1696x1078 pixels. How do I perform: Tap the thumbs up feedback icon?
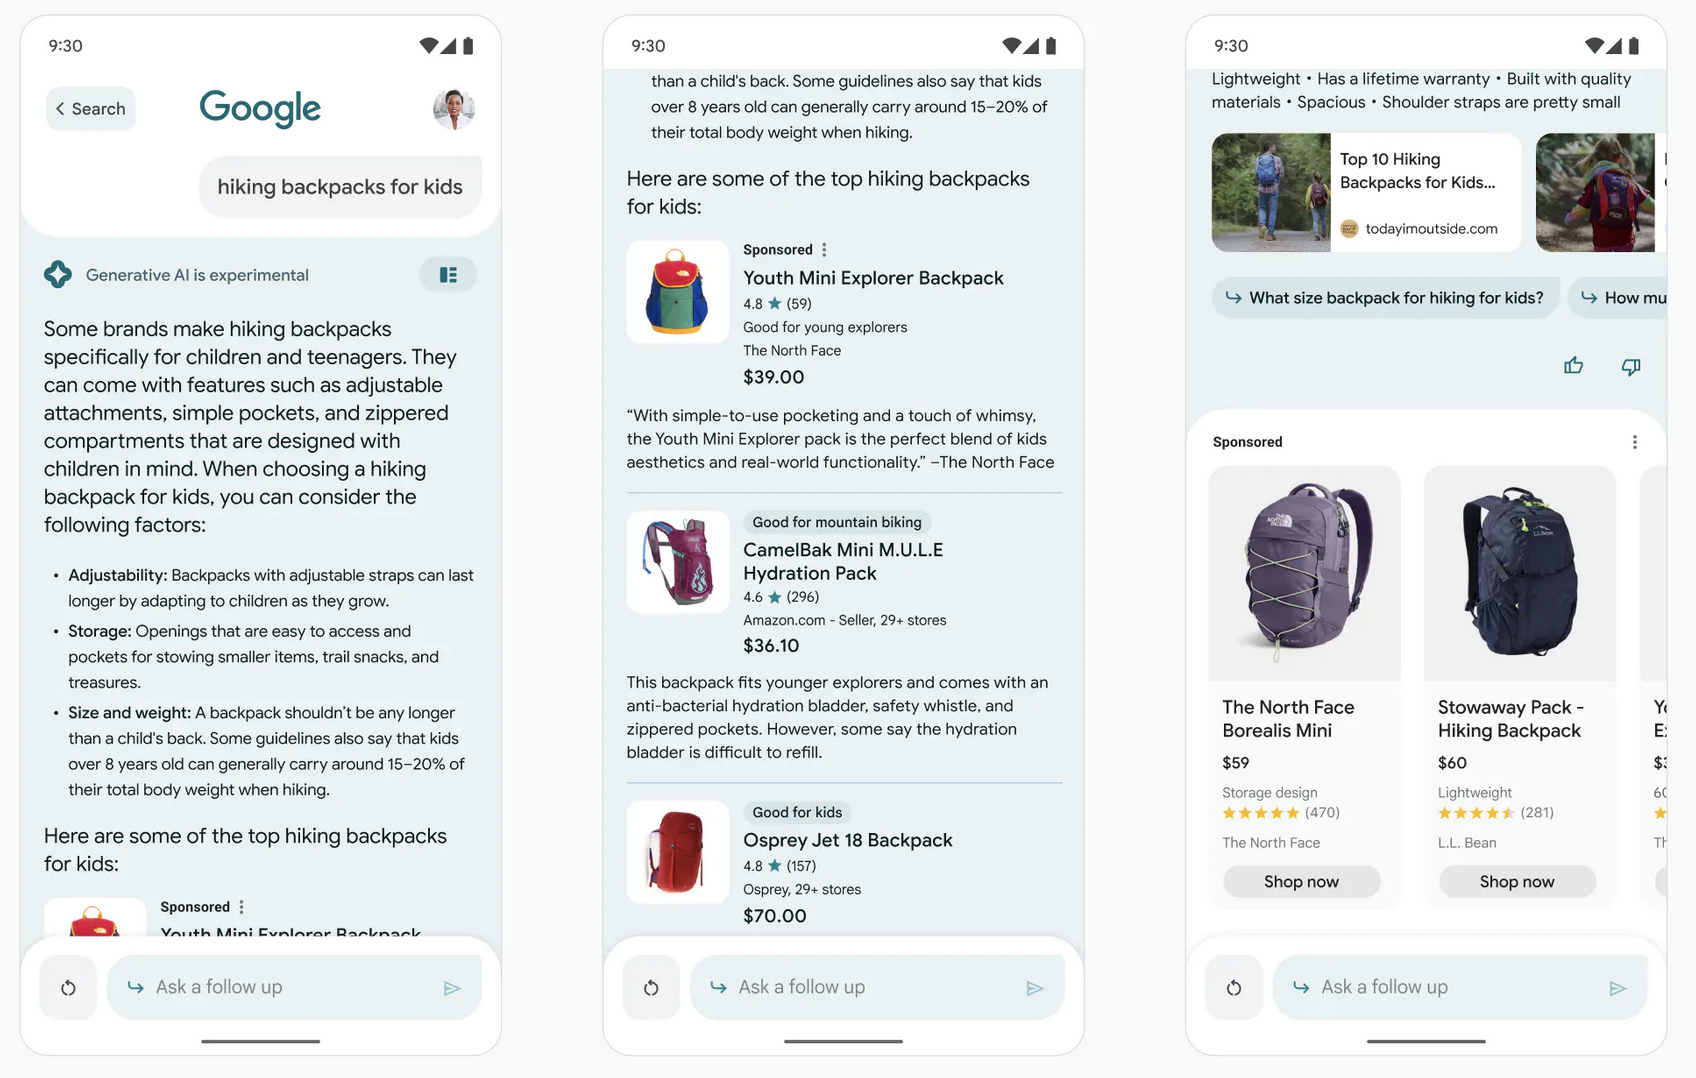click(1573, 366)
